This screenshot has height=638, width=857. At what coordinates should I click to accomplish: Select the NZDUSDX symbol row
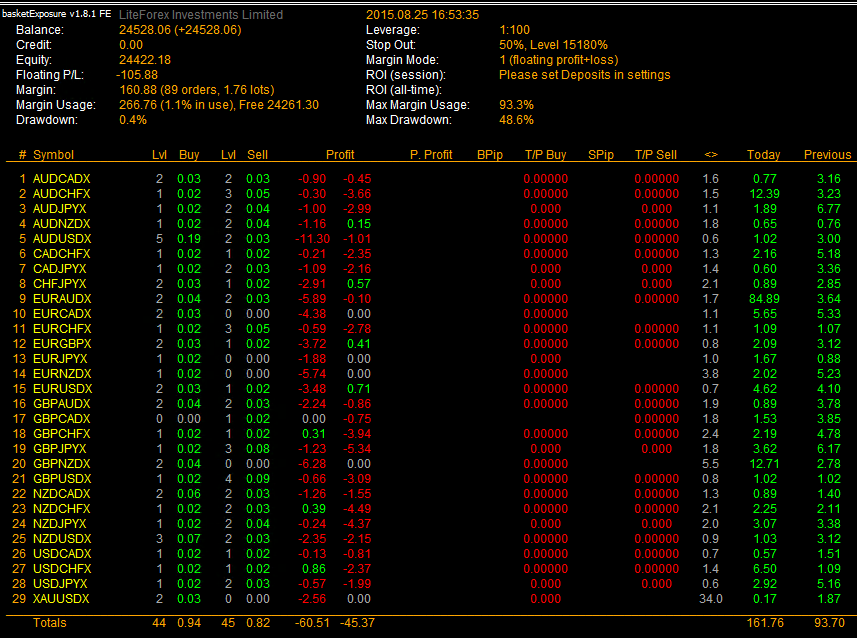[x=62, y=539]
